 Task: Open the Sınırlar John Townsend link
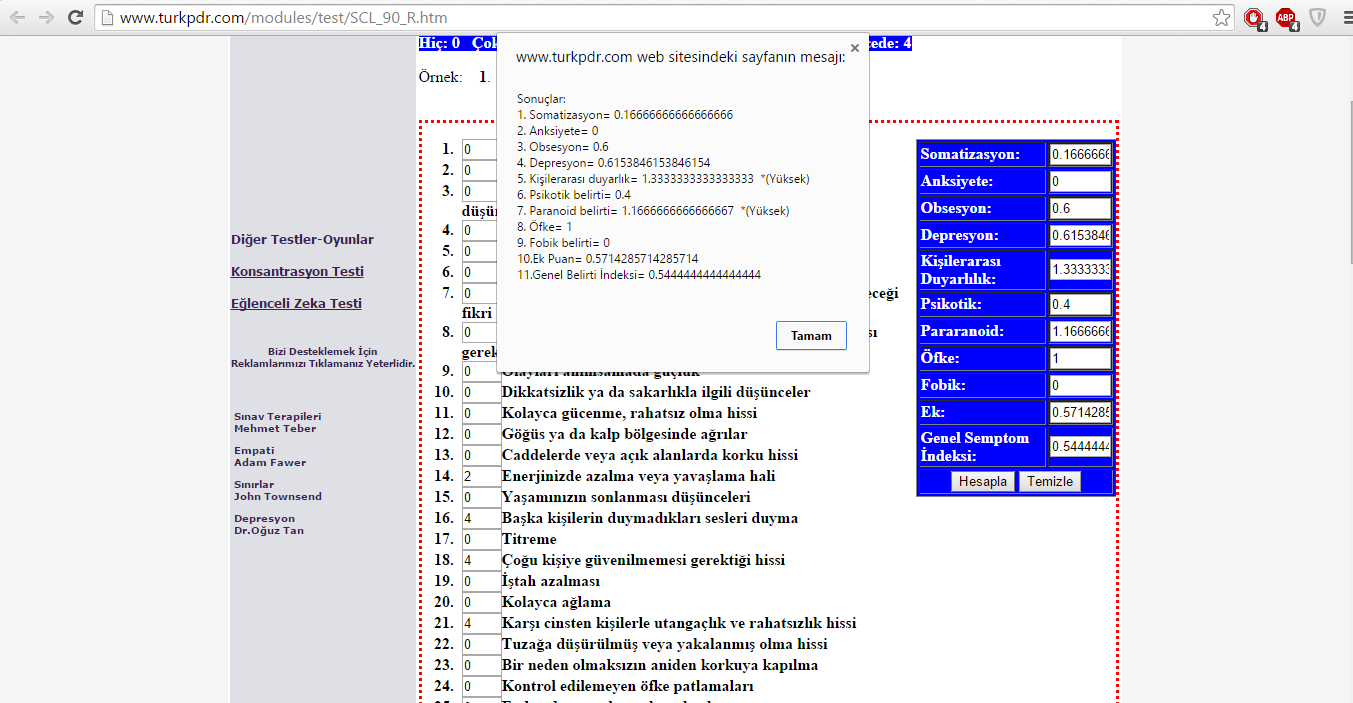[277, 490]
